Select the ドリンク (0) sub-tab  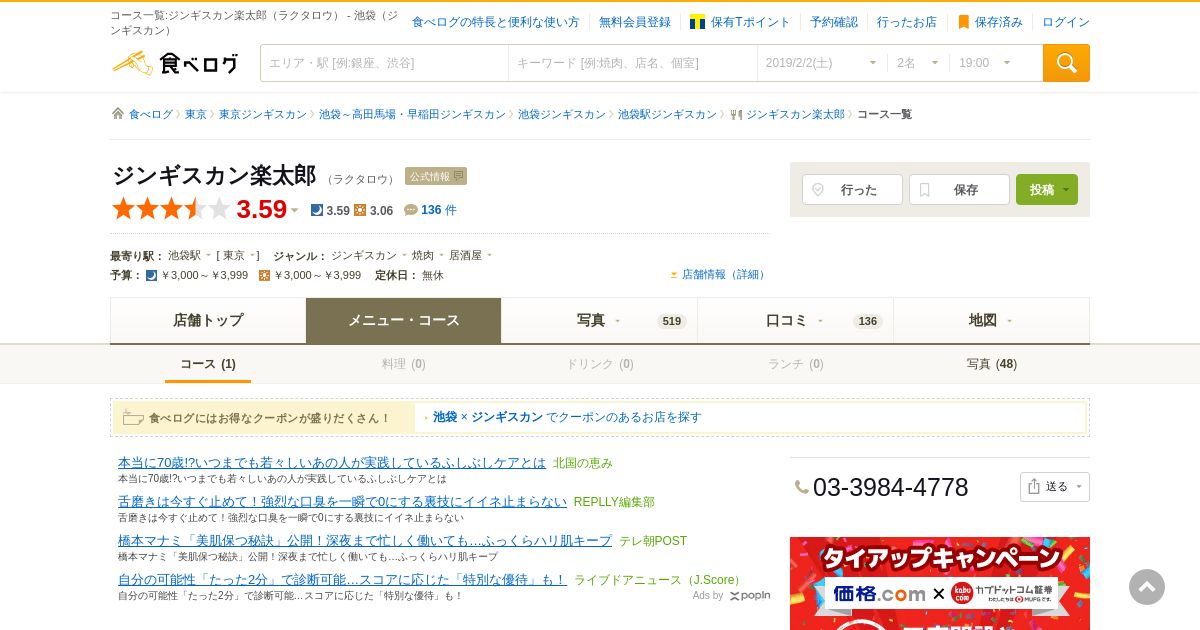click(x=600, y=364)
